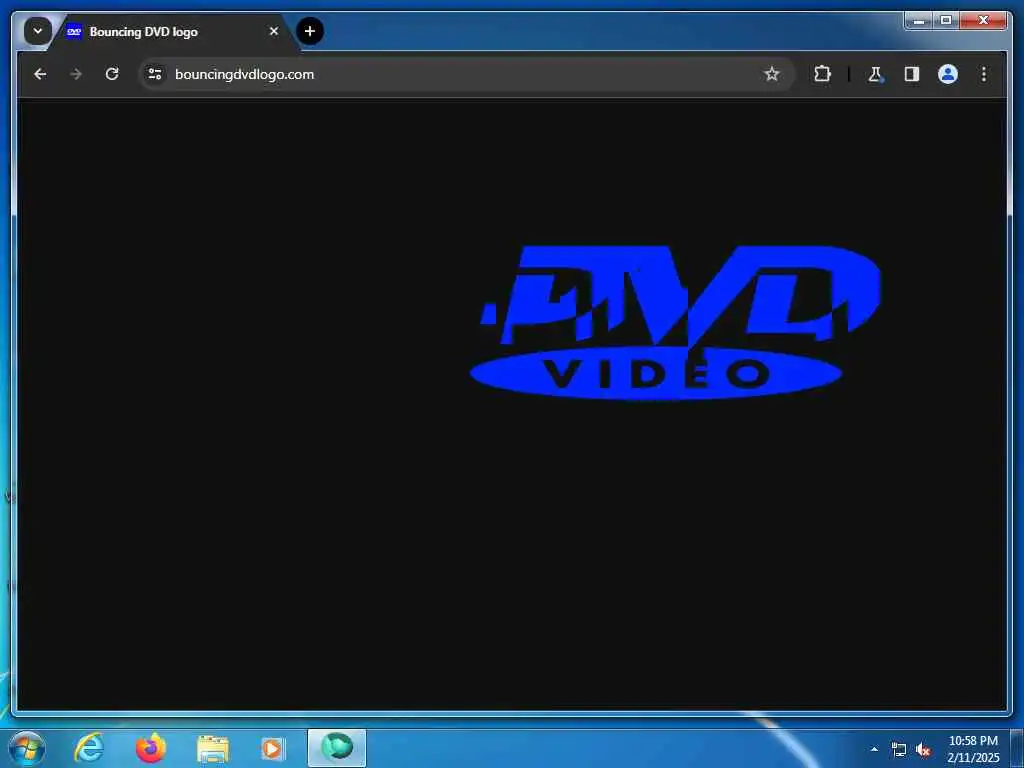Close the Bouncing DVD logo tab
The image size is (1024, 768).
pyautogui.click(x=274, y=31)
